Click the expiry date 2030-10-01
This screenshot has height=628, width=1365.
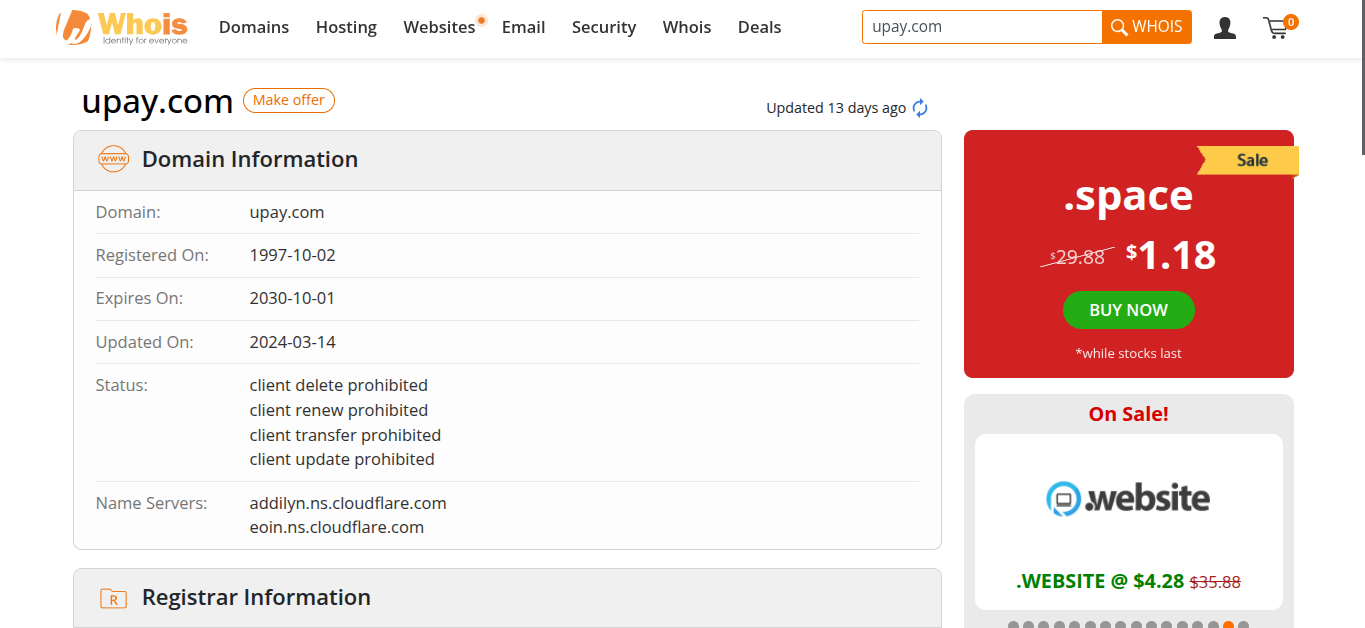tap(293, 298)
